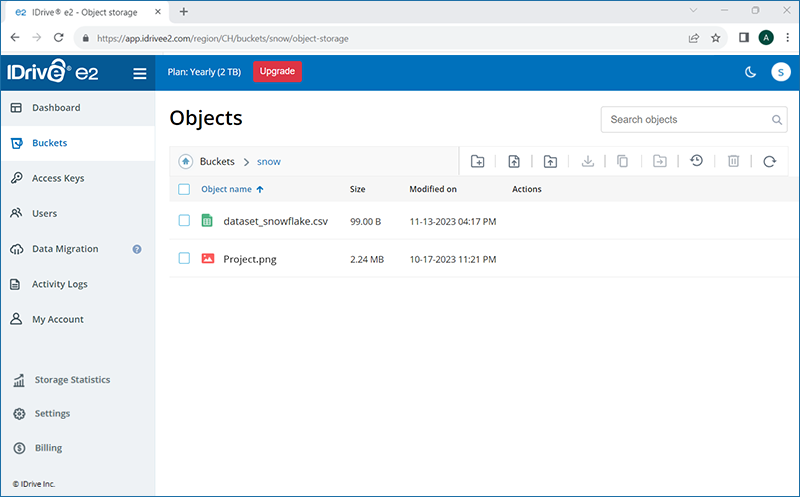800x497 pixels.
Task: Click the upload folder icon in toolbar
Action: click(550, 161)
